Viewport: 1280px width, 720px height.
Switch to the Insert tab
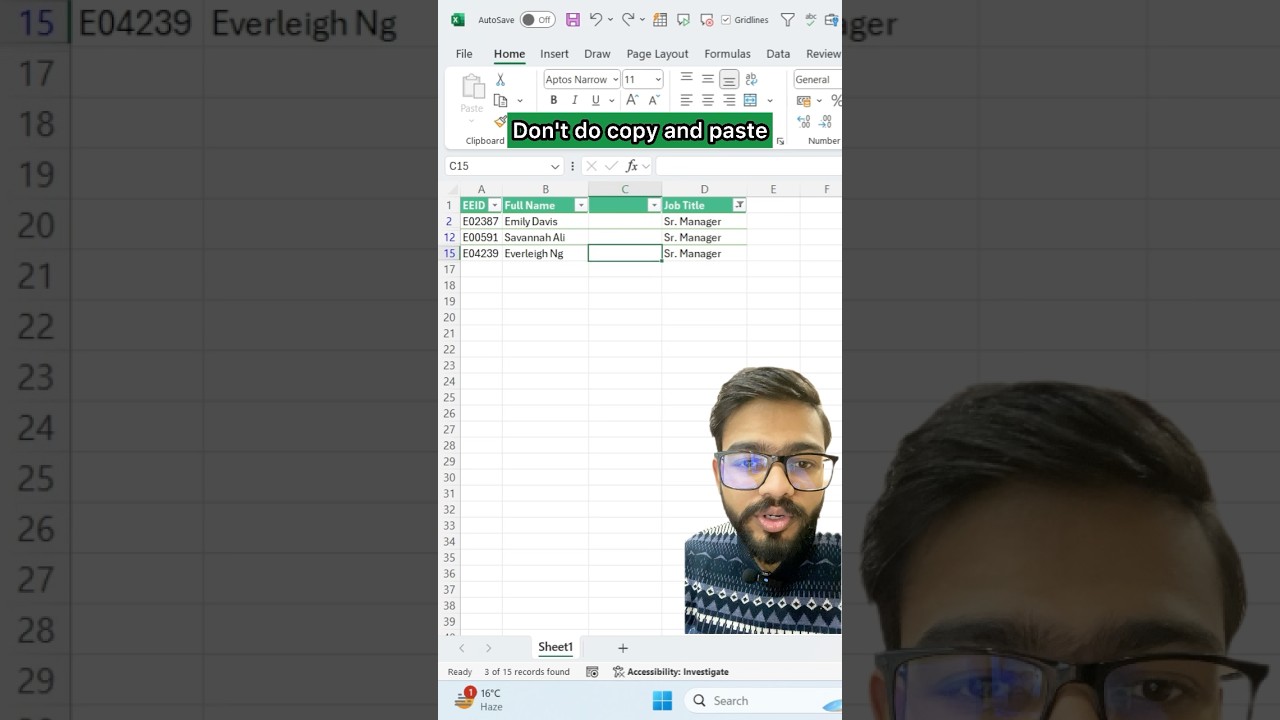(554, 54)
